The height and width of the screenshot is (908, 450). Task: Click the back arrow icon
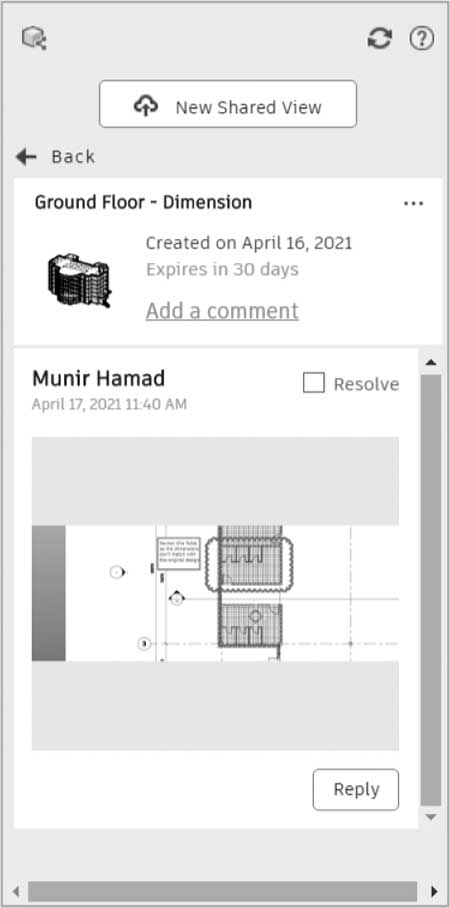click(26, 156)
